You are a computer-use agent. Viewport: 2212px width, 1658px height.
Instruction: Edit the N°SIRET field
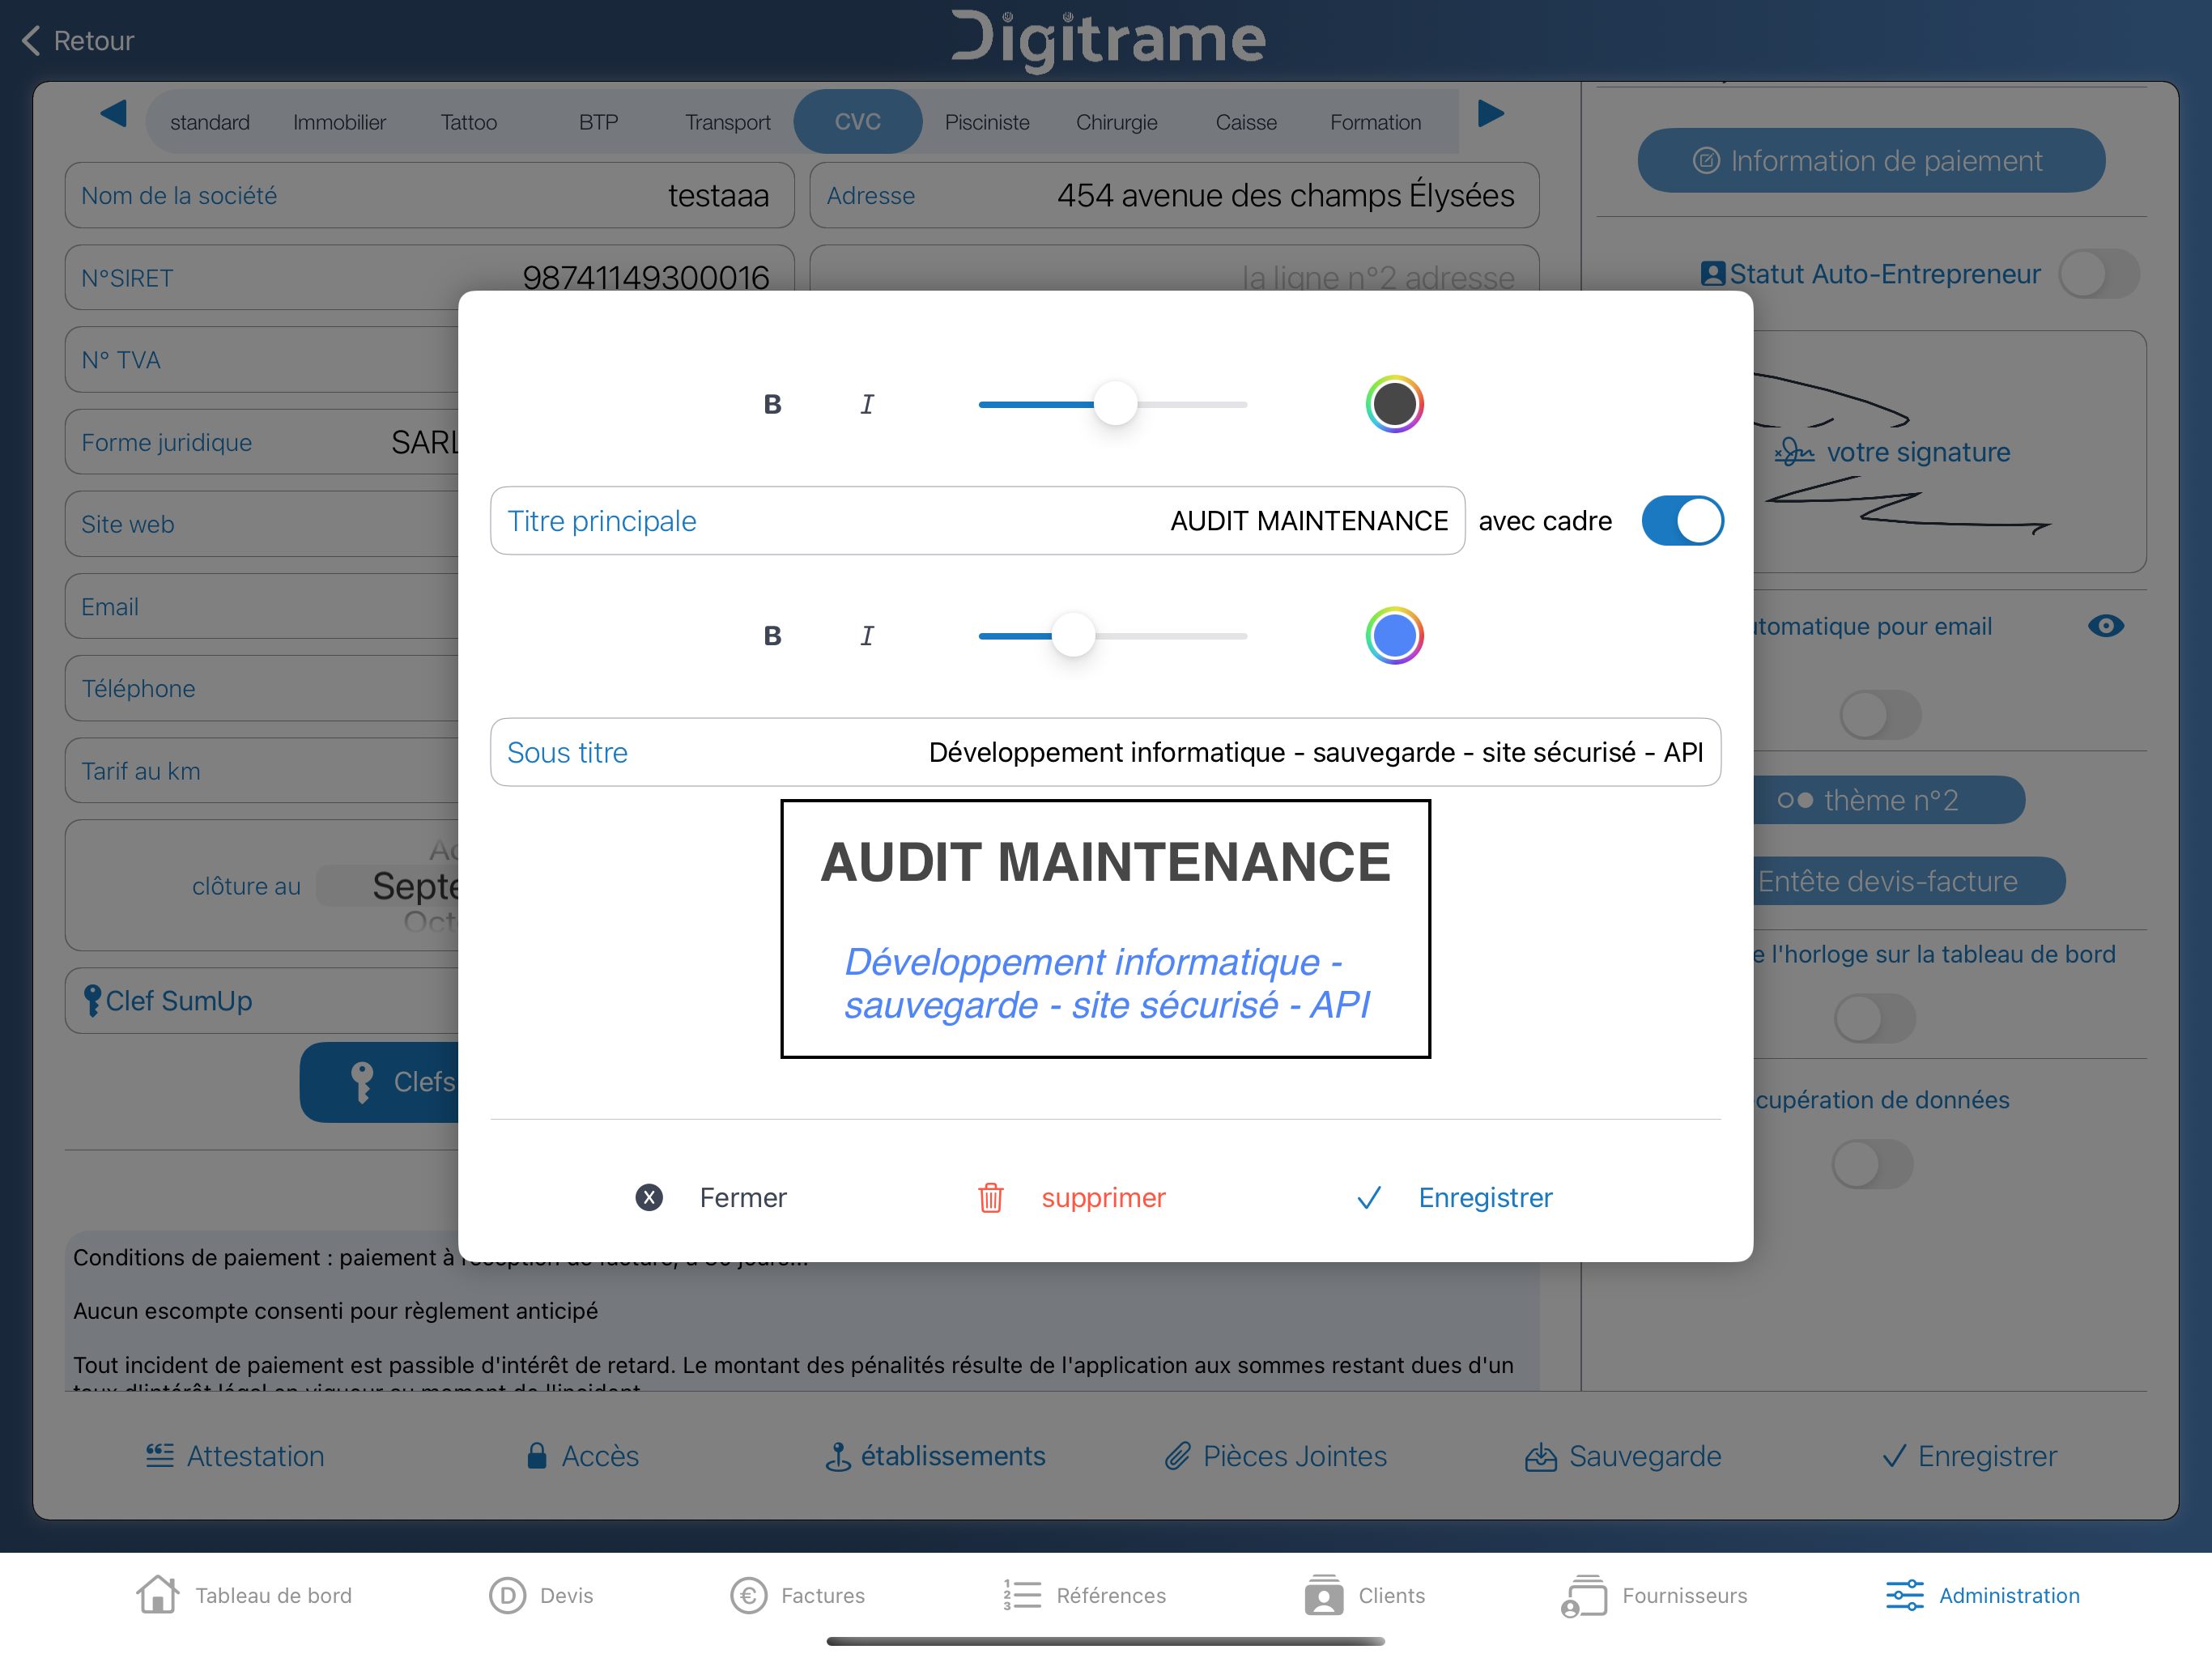430,277
